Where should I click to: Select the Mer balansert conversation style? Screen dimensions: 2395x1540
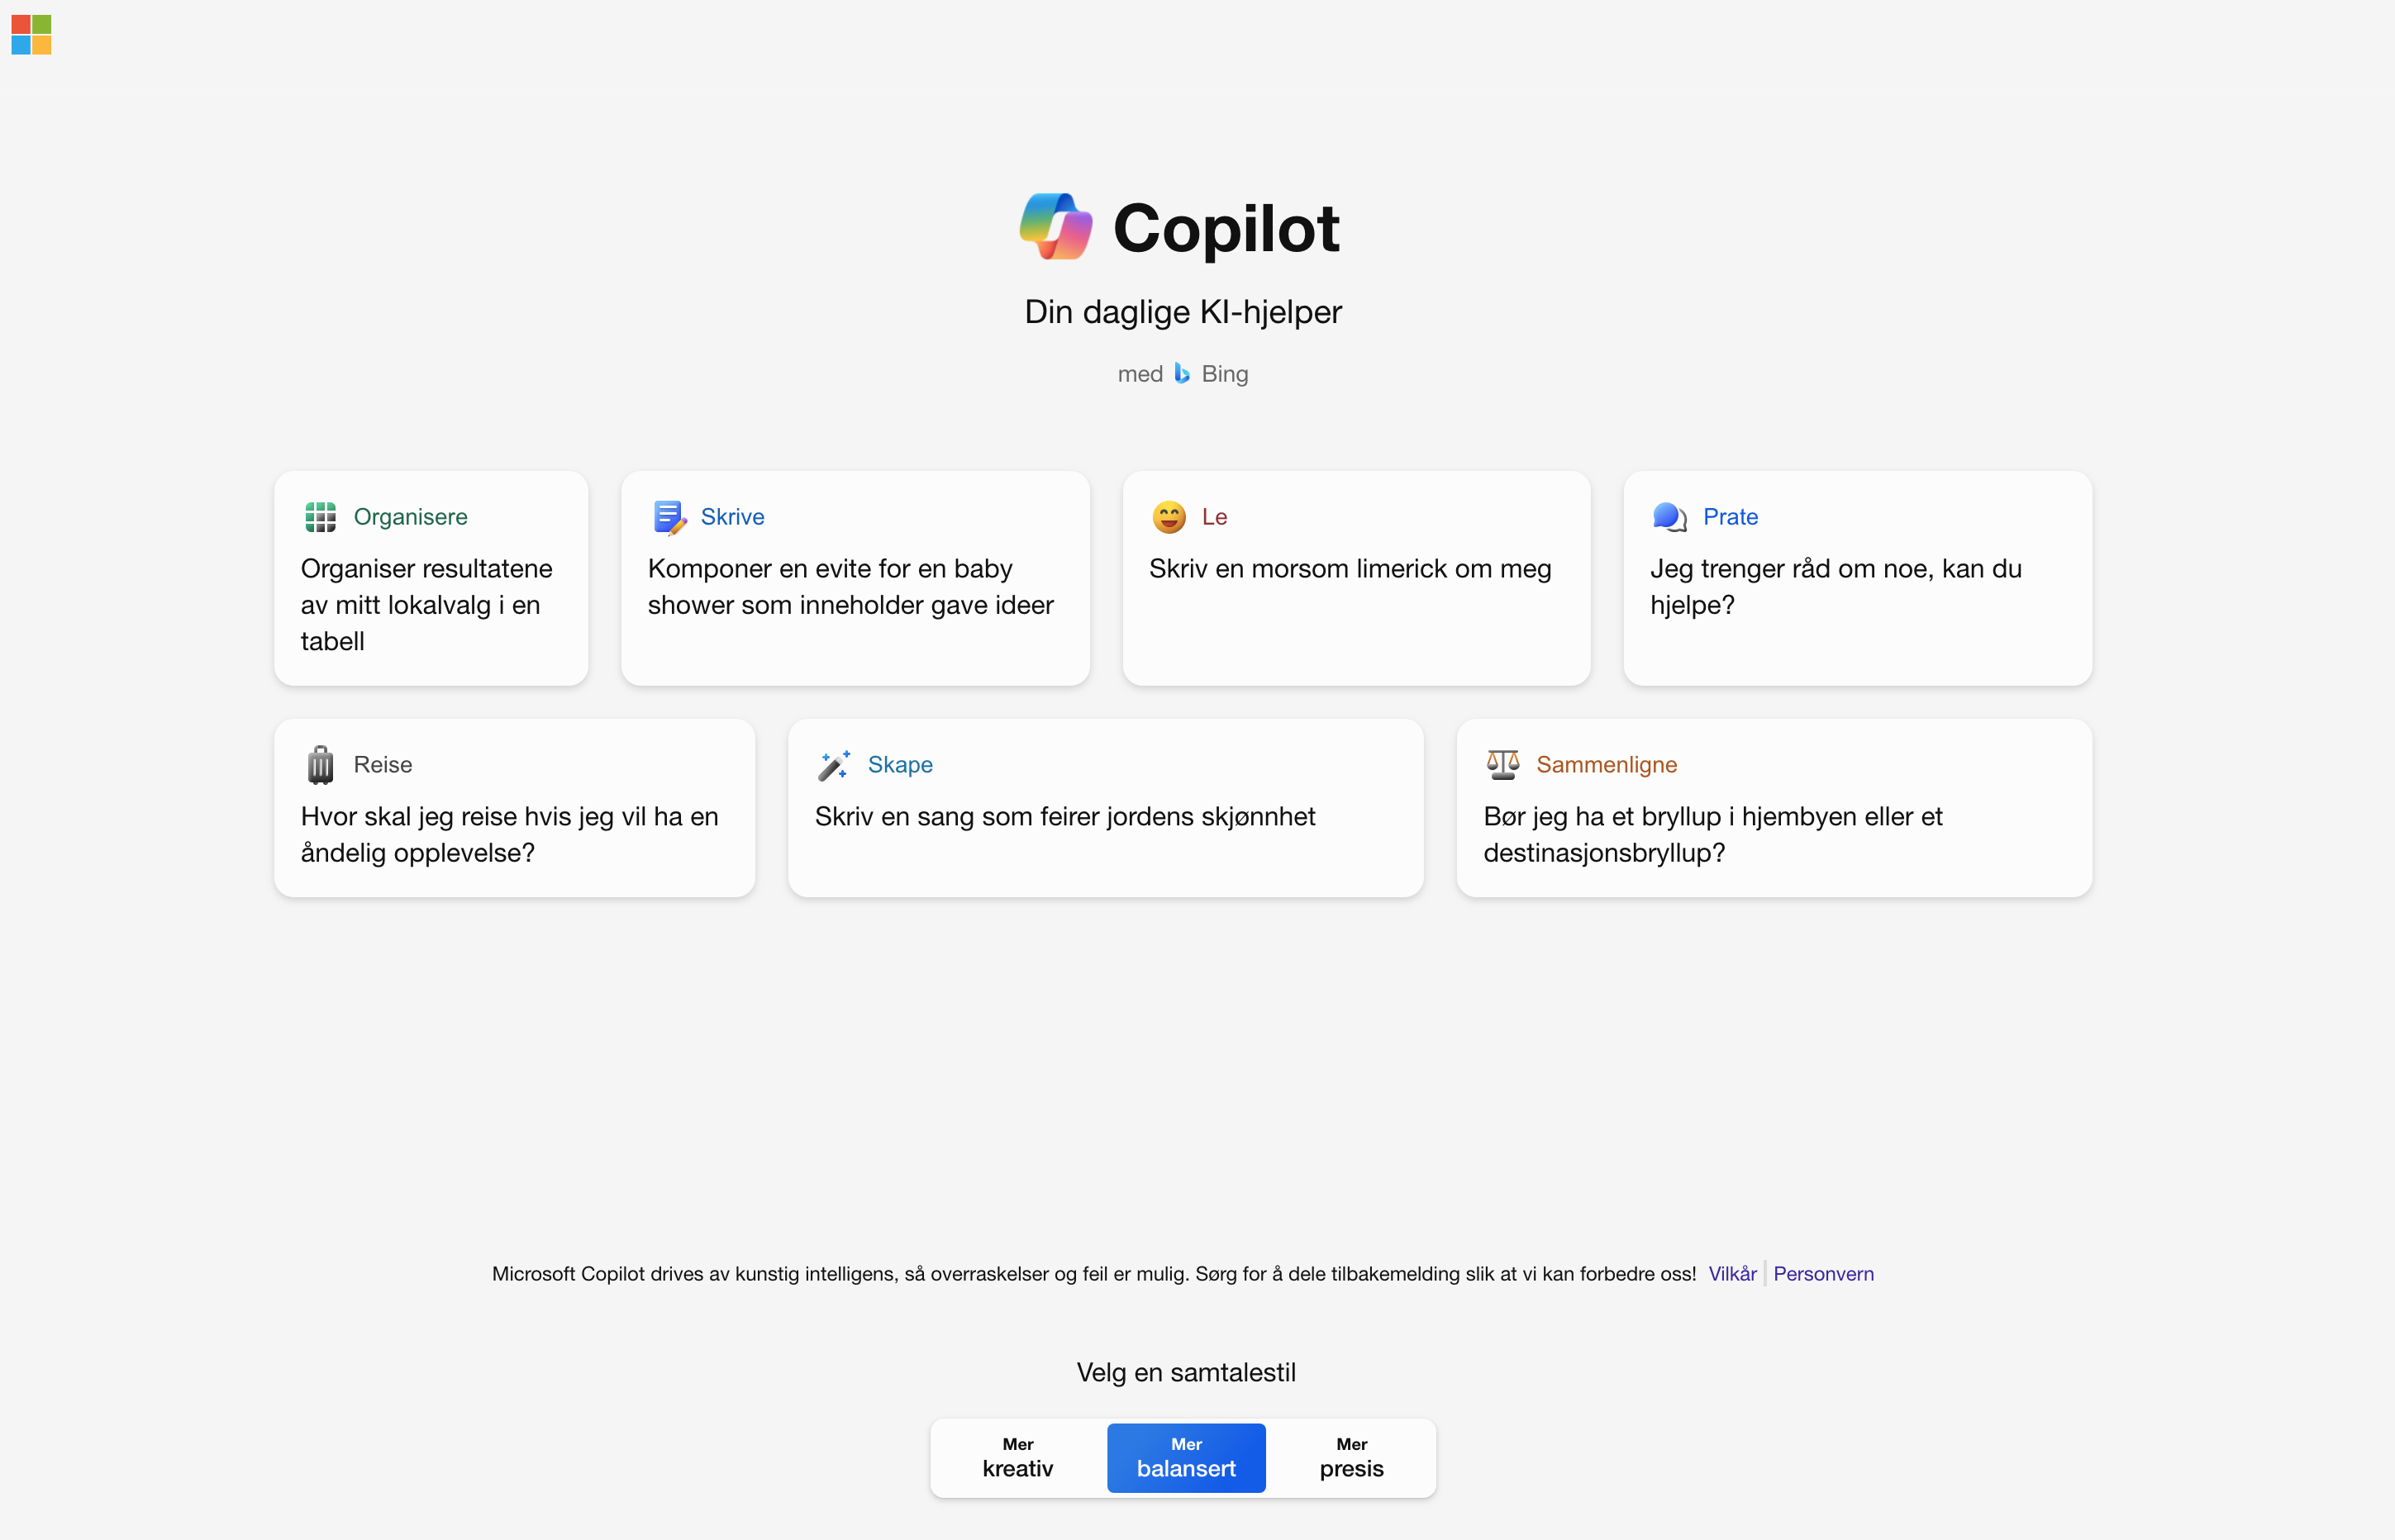tap(1186, 1458)
